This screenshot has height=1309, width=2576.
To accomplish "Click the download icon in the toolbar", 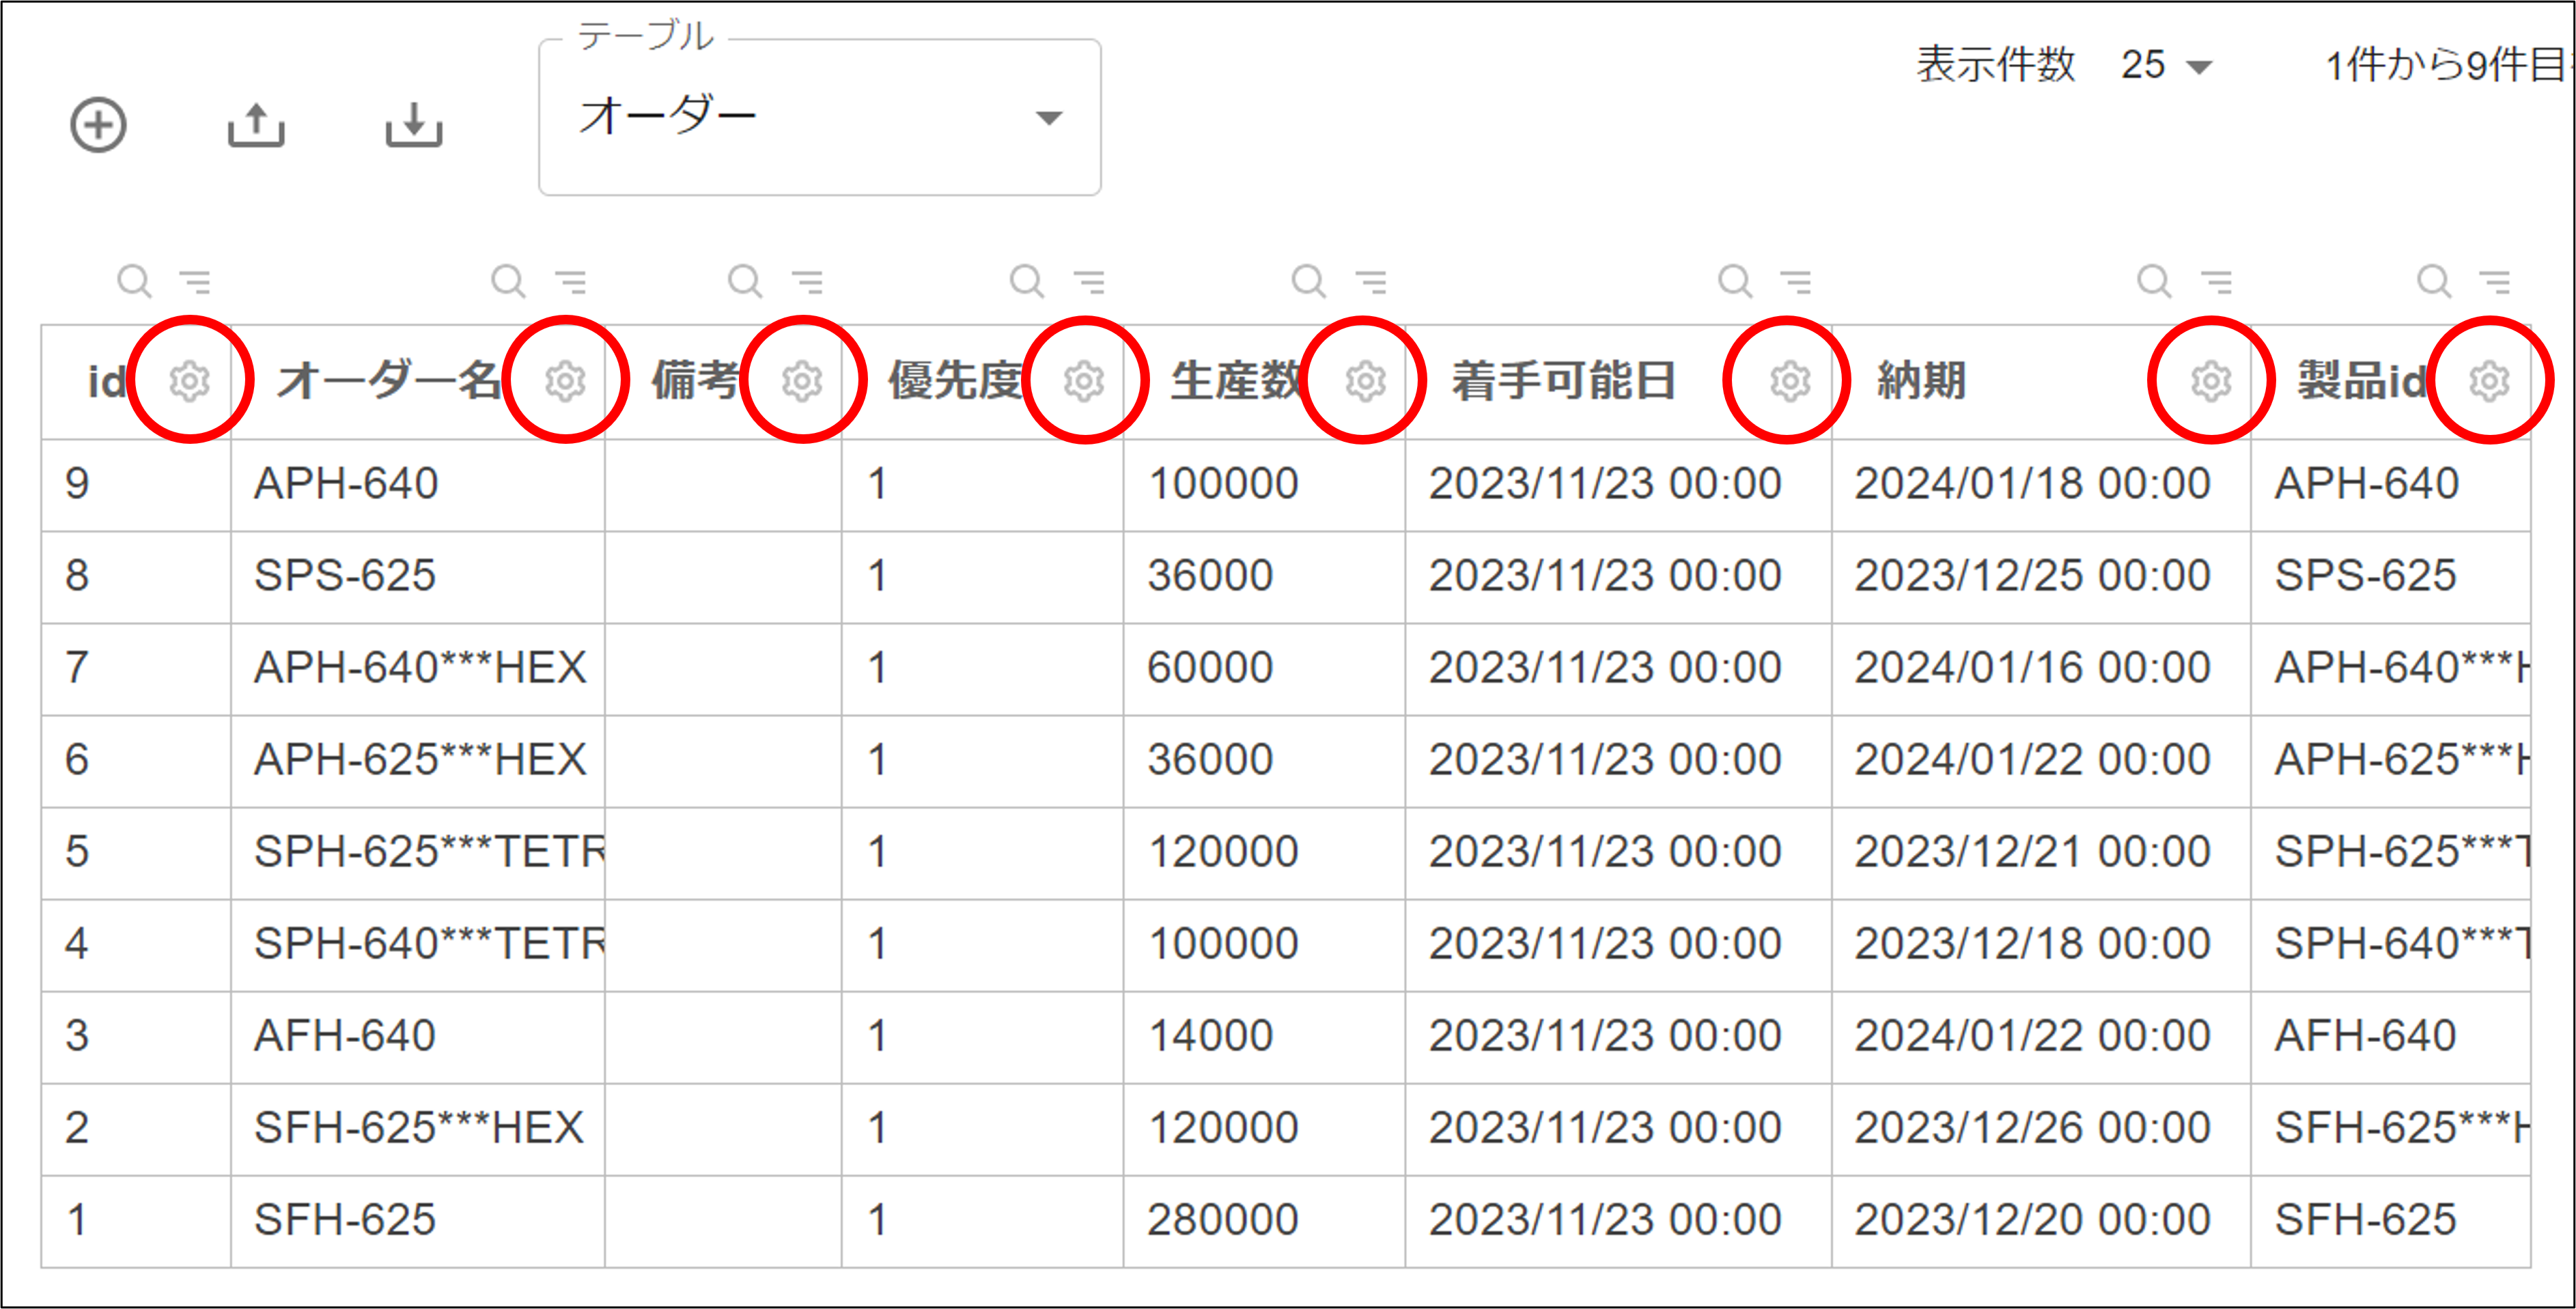I will point(414,125).
